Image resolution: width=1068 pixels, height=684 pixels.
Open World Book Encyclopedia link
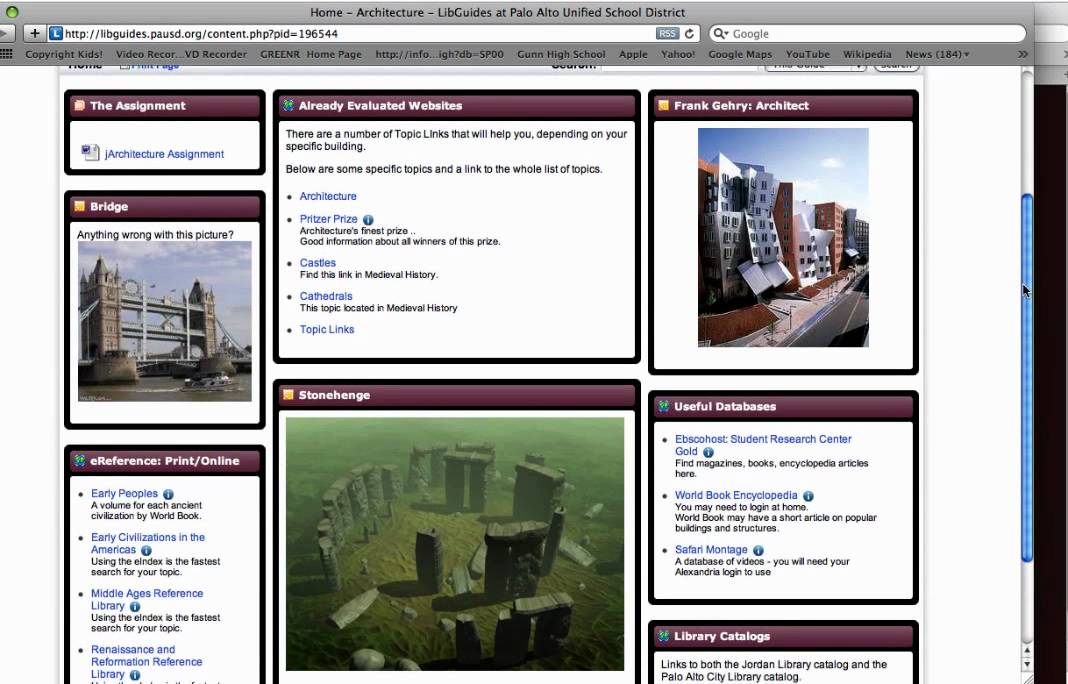[x=736, y=496]
